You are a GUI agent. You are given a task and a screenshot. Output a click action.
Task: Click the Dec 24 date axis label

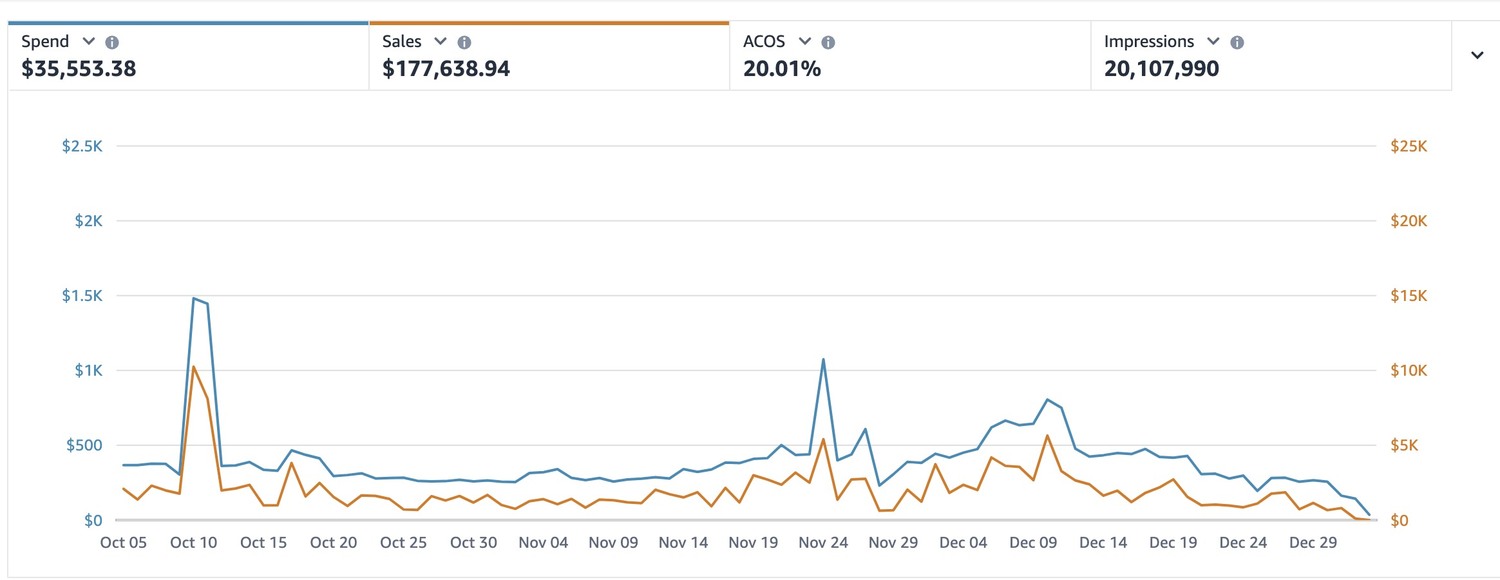[x=1244, y=543]
